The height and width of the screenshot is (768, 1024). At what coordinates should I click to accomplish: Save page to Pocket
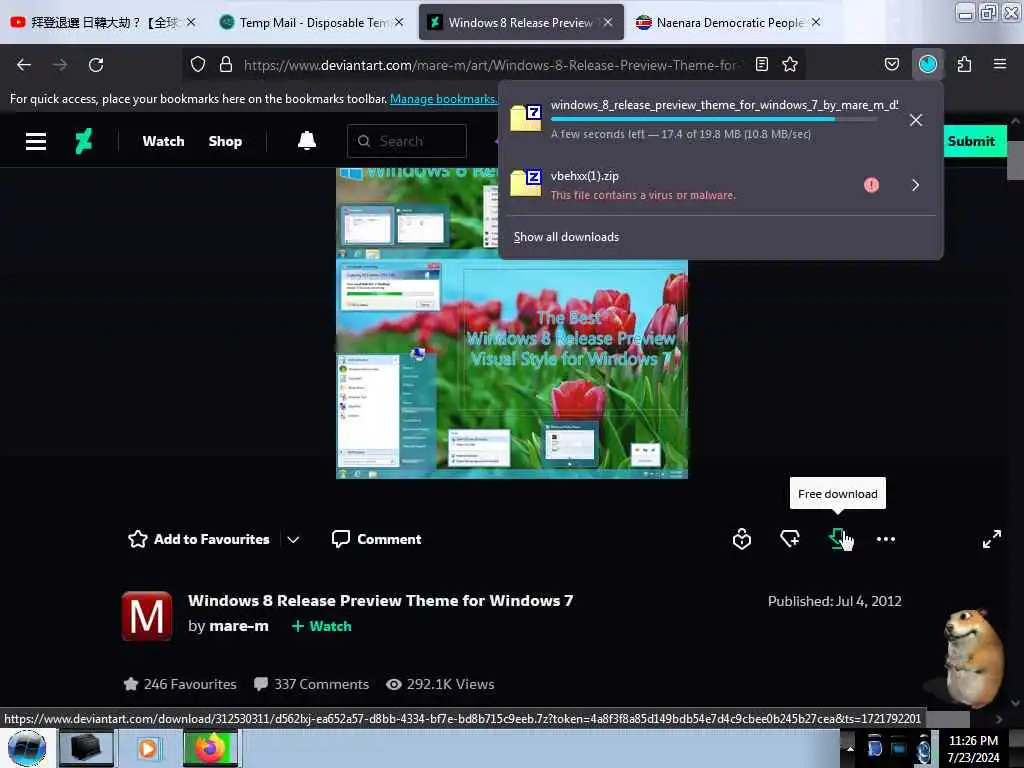pyautogui.click(x=891, y=65)
